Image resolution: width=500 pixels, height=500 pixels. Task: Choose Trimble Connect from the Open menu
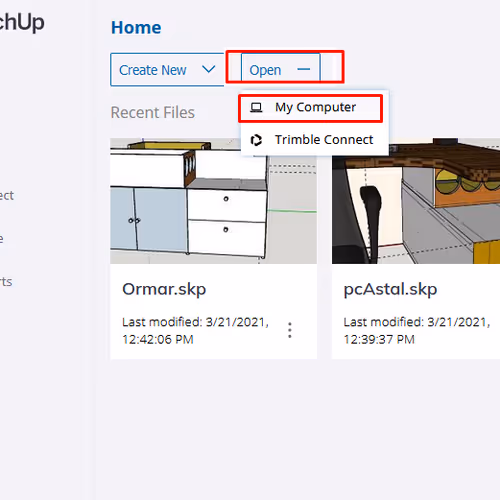coord(314,140)
